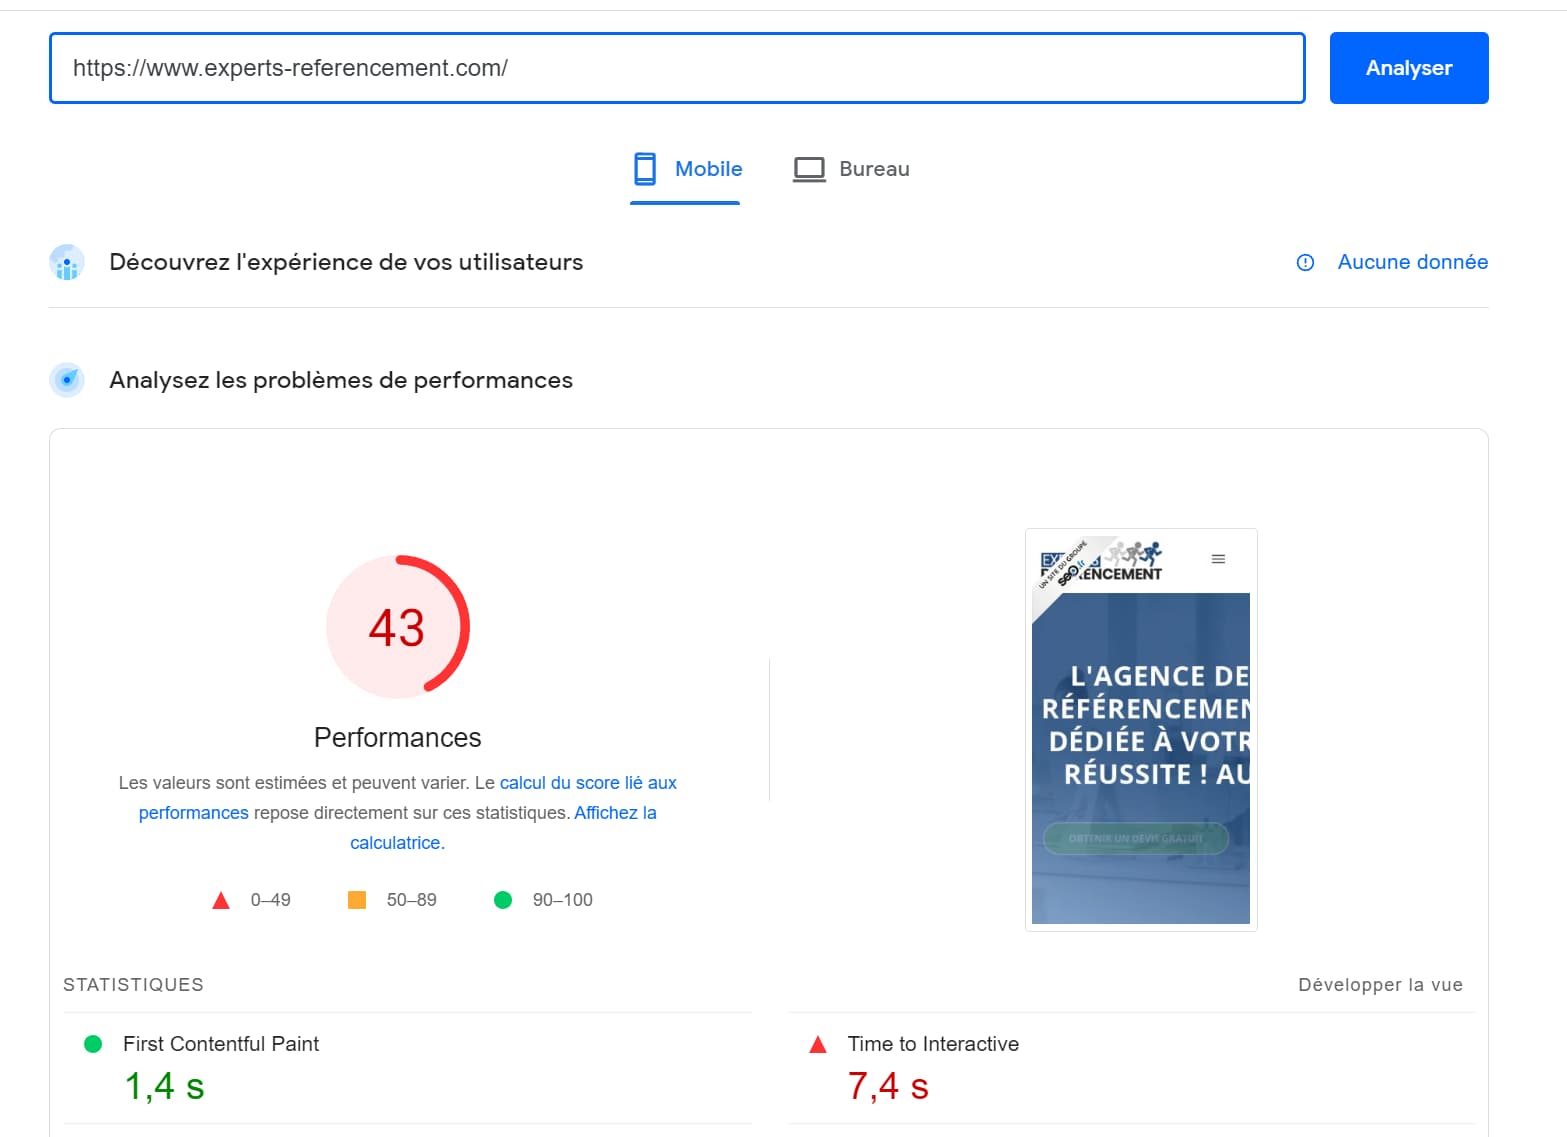Click the mobile phone icon
The image size is (1567, 1137).
pyautogui.click(x=645, y=169)
